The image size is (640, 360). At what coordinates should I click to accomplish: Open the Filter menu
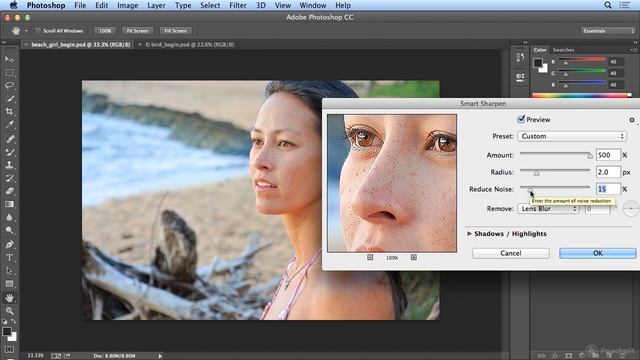[238, 5]
